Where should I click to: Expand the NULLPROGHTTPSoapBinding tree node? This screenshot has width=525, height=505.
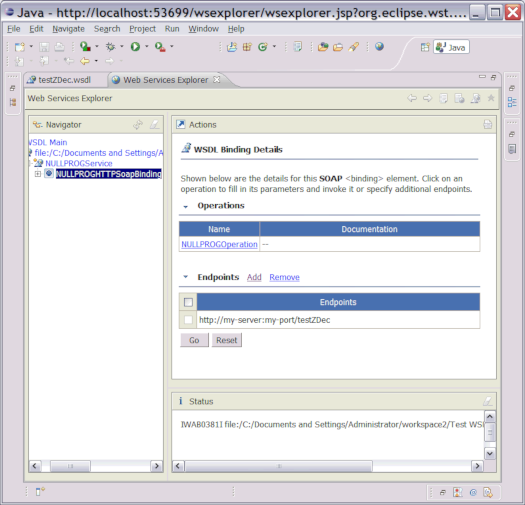pyautogui.click(x=38, y=174)
